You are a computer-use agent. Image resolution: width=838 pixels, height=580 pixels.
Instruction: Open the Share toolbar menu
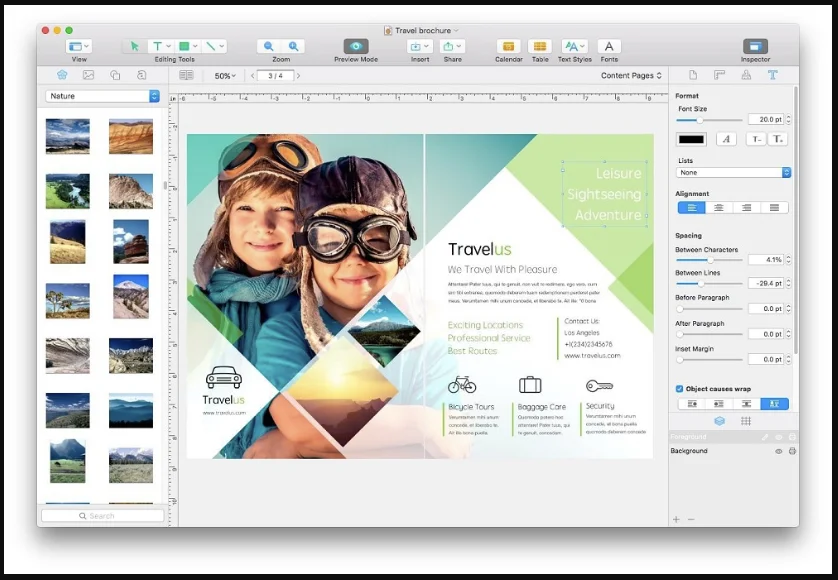click(x=452, y=47)
